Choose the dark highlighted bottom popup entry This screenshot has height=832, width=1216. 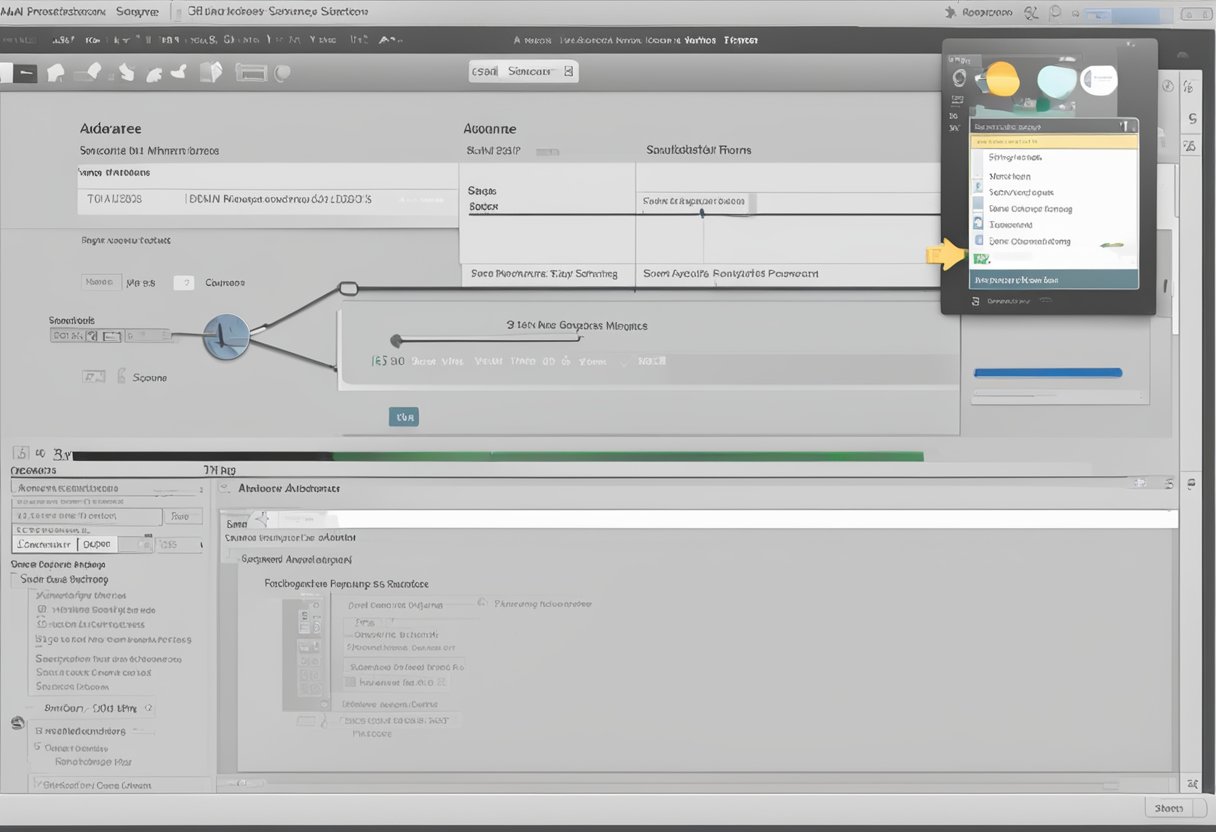[x=1054, y=280]
